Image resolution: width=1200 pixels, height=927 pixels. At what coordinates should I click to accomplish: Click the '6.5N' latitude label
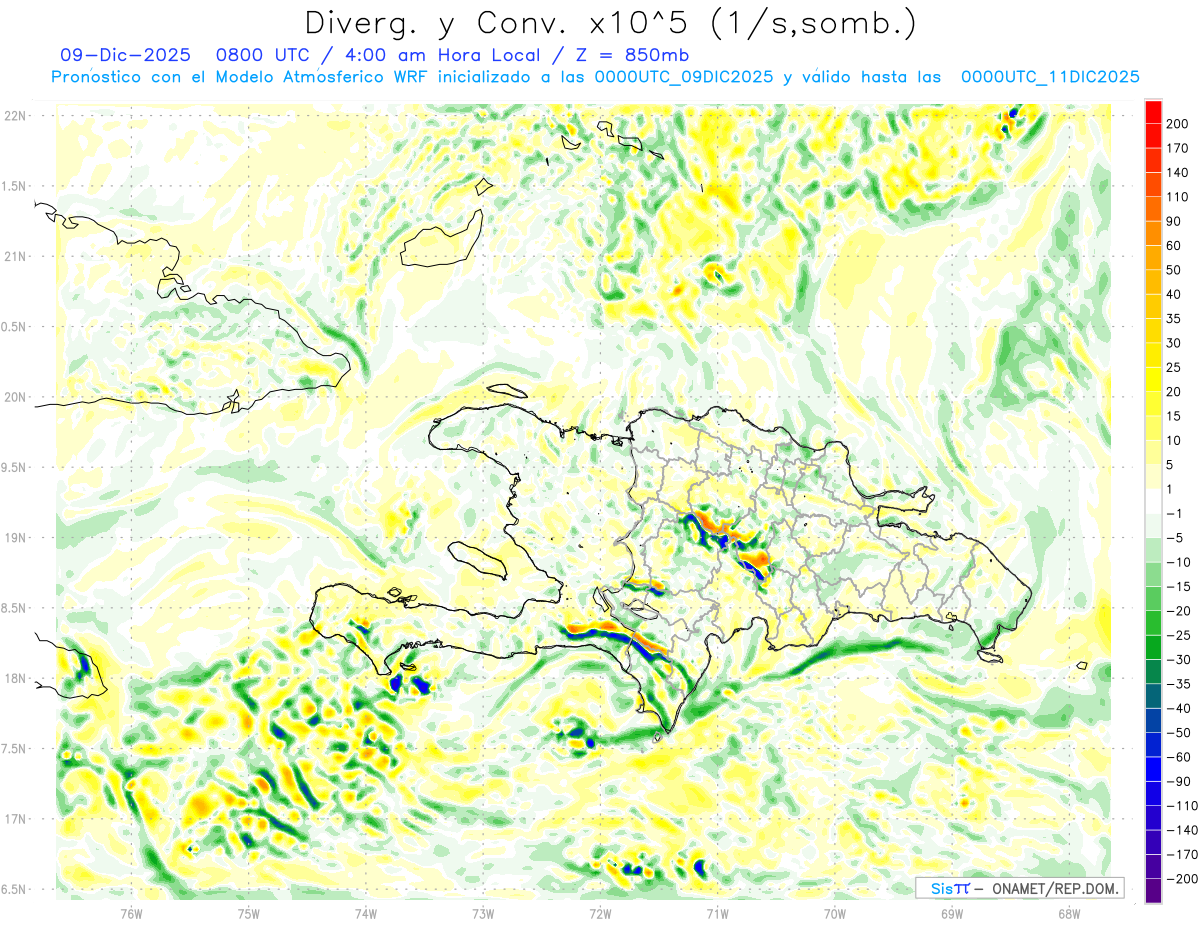(x=15, y=890)
